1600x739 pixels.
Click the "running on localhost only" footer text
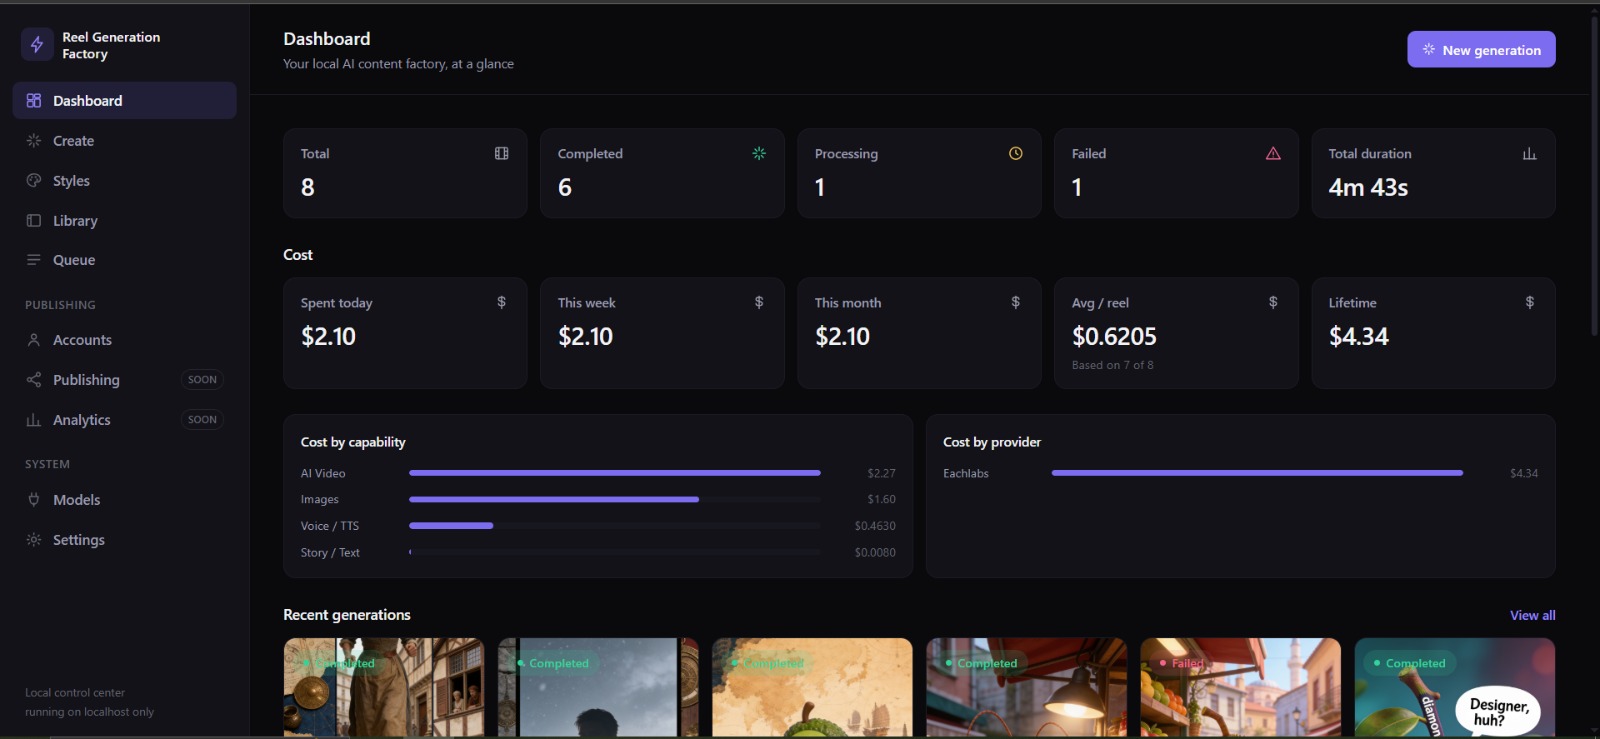(89, 712)
